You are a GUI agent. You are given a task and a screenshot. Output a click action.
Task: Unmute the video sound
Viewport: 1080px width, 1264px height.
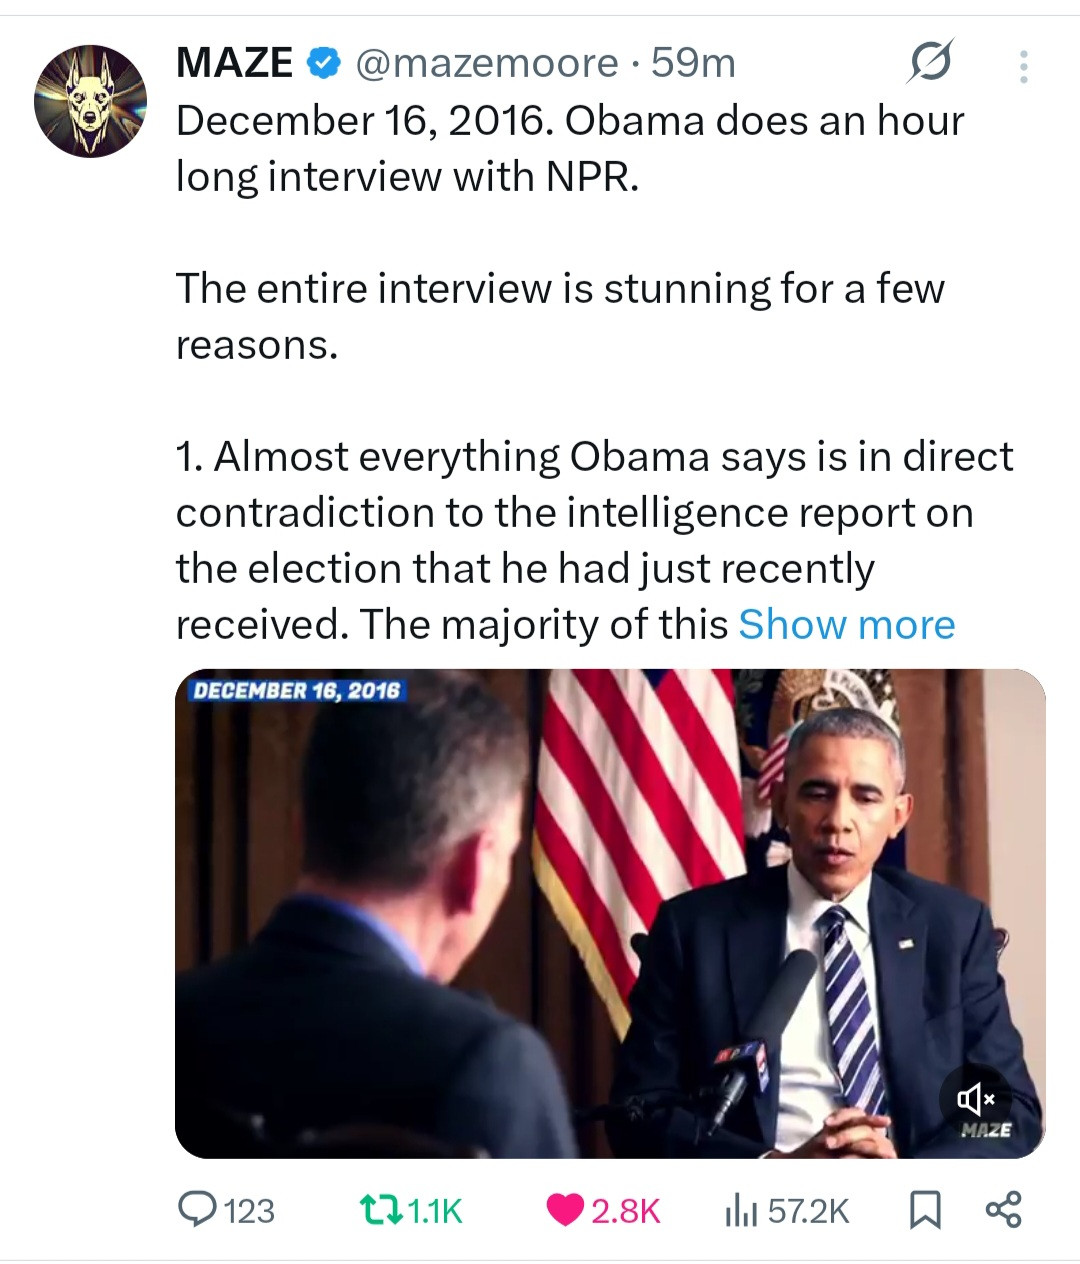[x=975, y=1100]
